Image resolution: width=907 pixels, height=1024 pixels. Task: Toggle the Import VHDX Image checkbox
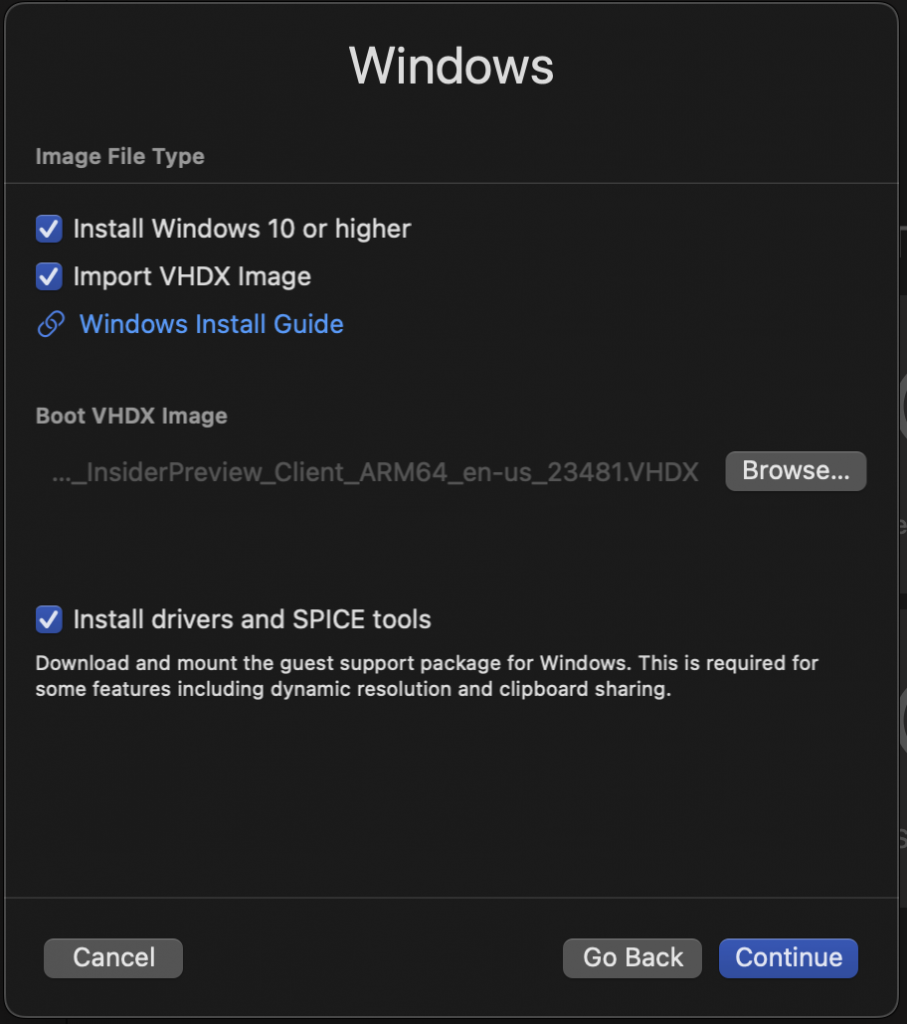point(49,277)
